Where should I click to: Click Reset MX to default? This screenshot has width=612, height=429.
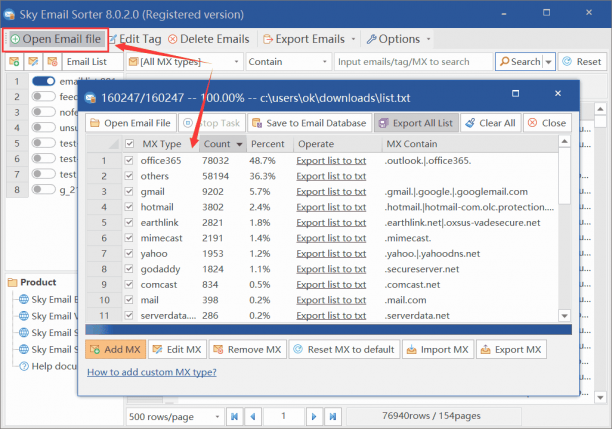[x=344, y=349]
